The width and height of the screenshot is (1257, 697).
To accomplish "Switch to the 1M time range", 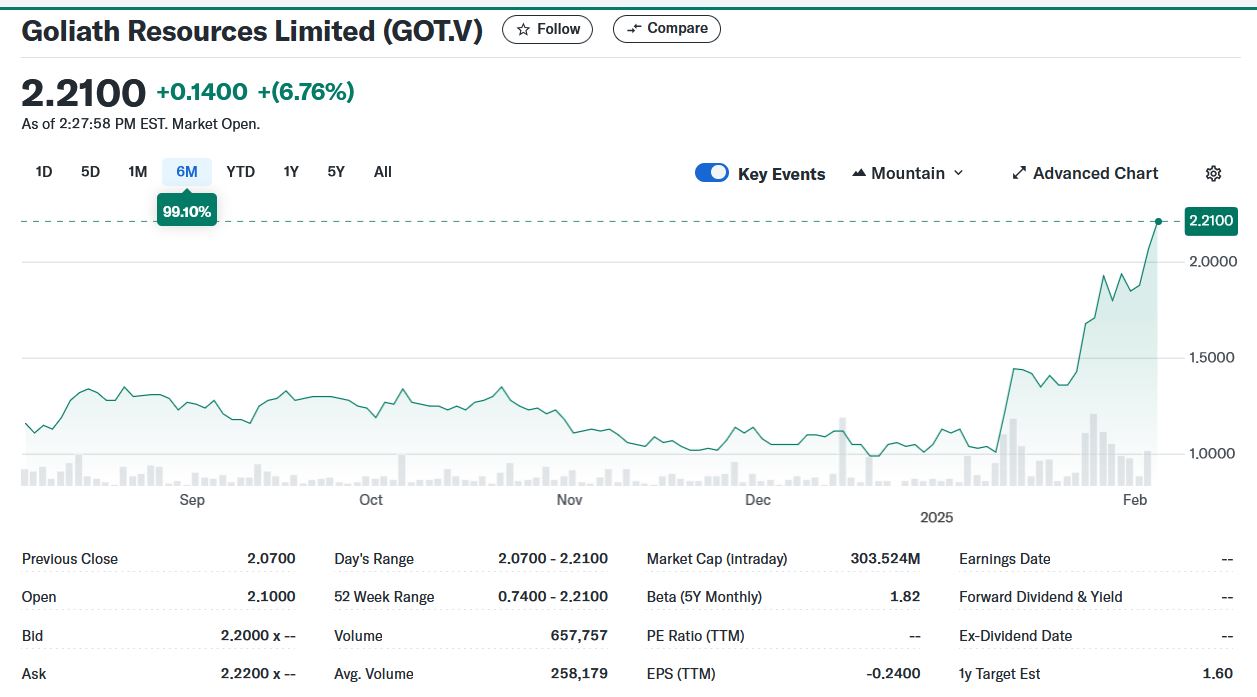I will point(138,172).
